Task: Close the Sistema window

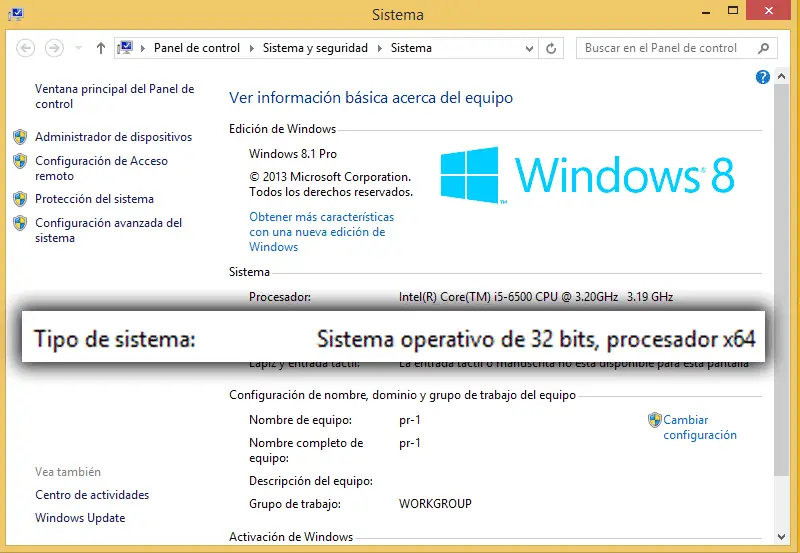Action: [769, 10]
